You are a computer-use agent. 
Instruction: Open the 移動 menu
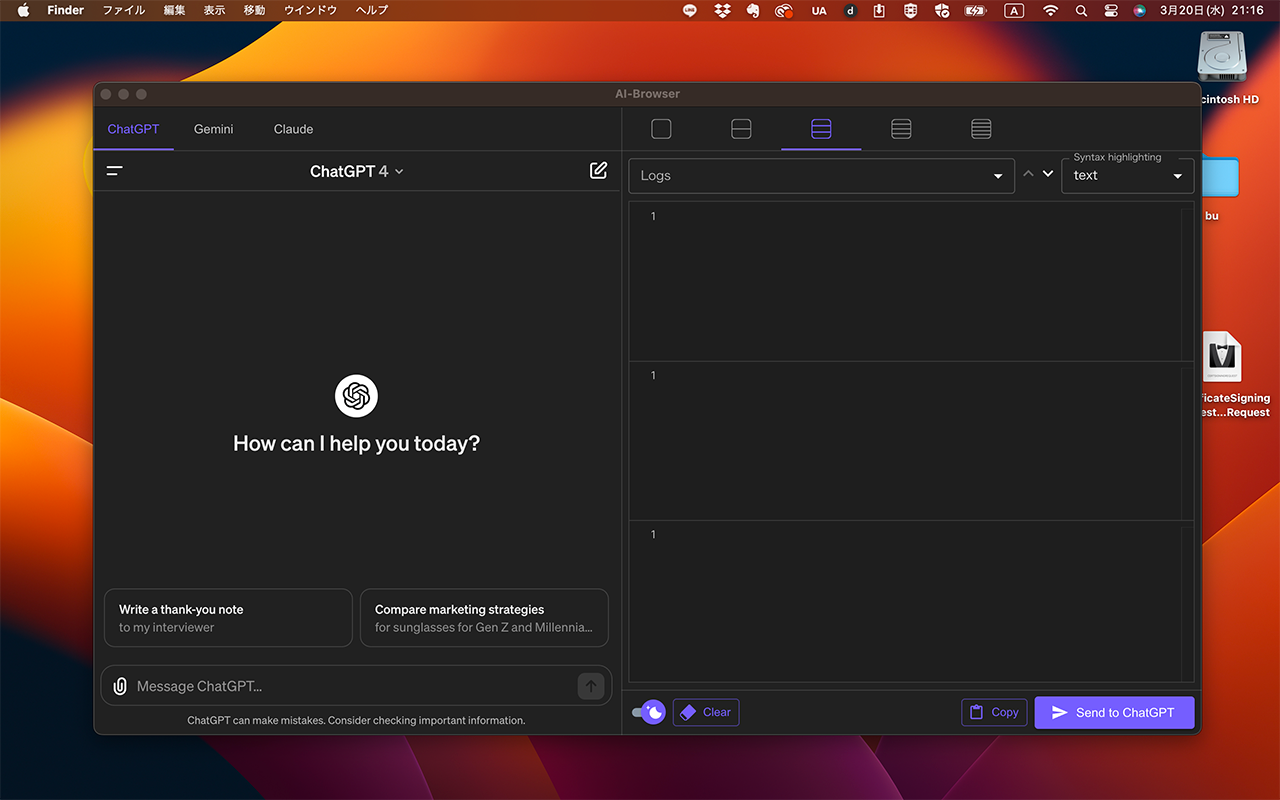tap(254, 11)
